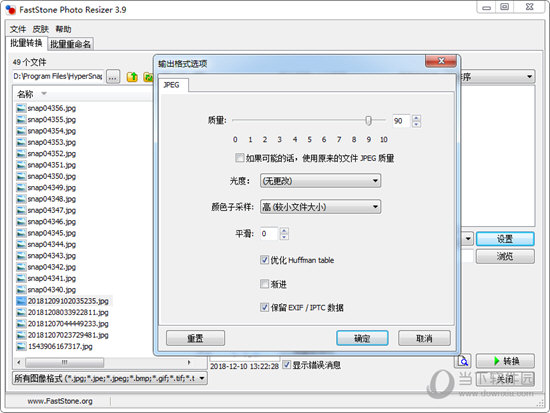The width and height of the screenshot is (550, 413).
Task: Toggle keep EXIF / IPTC data checkbox
Action: 264,307
